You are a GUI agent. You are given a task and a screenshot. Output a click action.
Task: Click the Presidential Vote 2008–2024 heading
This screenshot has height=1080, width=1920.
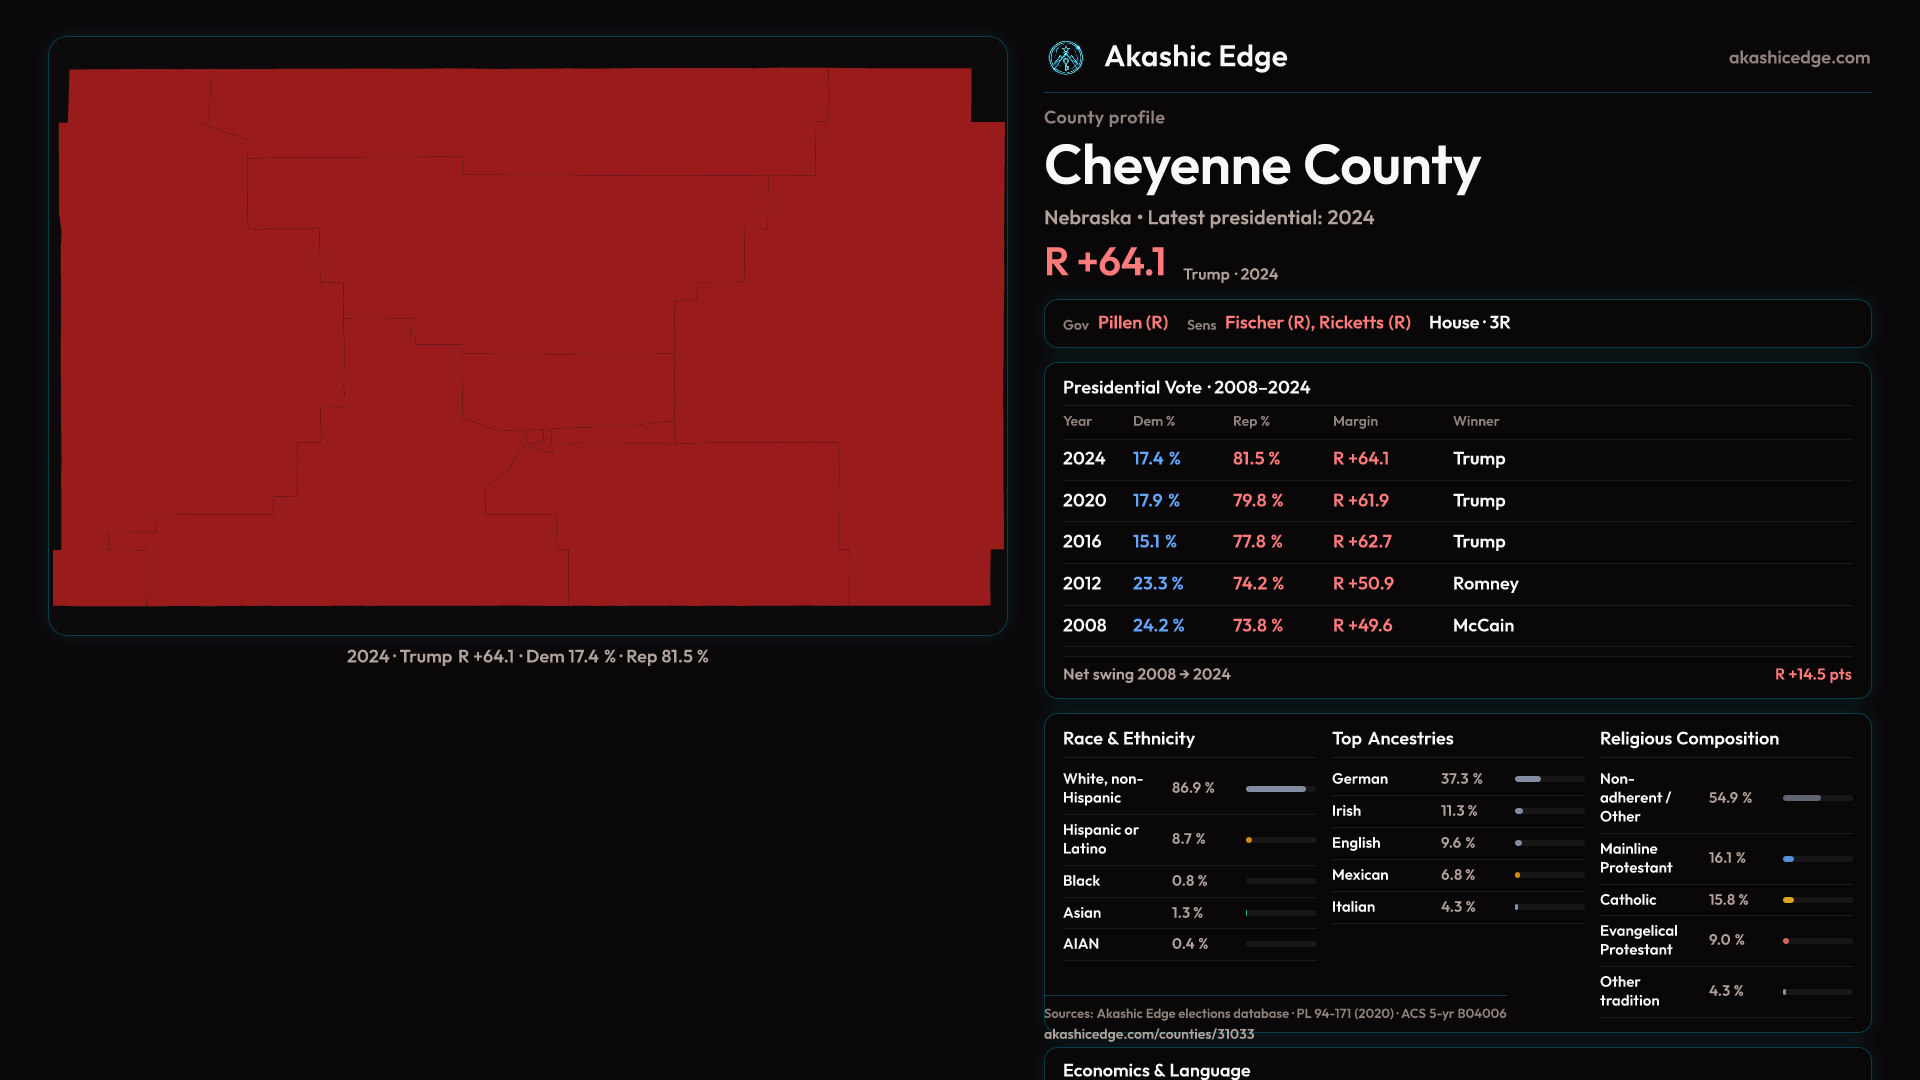click(1186, 388)
